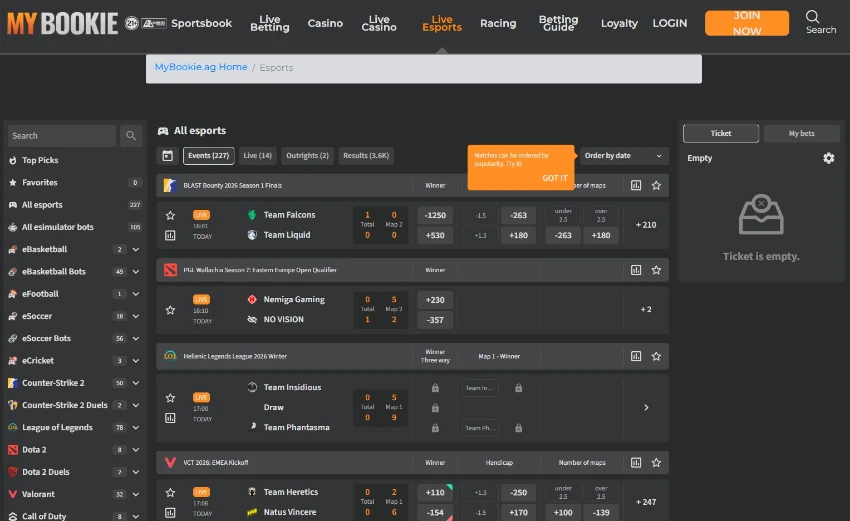
Task: Open match stats icon for Team Insidious match
Action: tap(170, 418)
